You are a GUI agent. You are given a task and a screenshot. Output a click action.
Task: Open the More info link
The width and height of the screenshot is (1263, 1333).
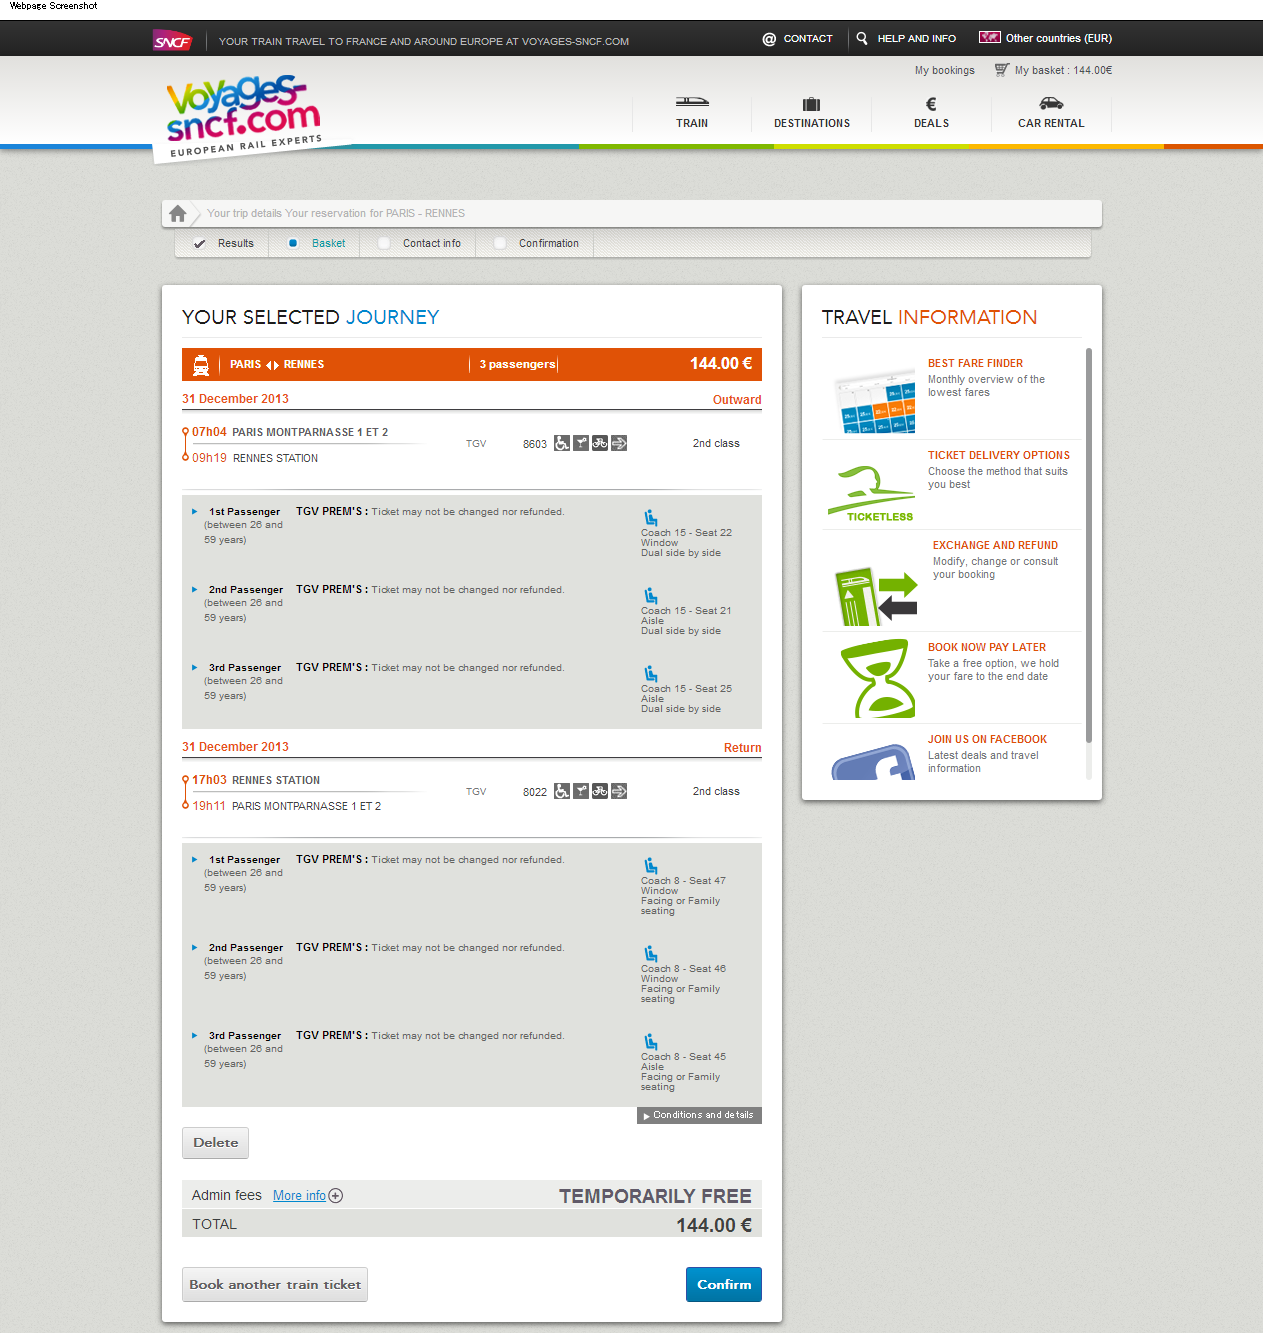(x=299, y=1196)
